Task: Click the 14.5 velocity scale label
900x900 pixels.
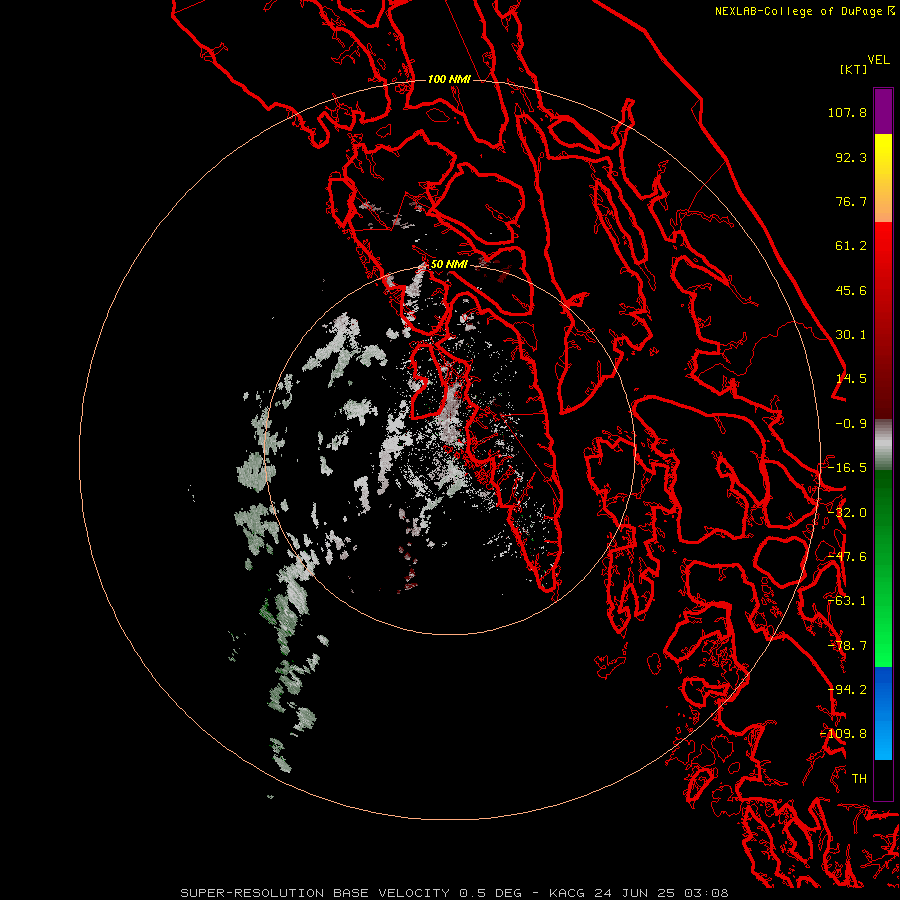Action: pos(851,379)
